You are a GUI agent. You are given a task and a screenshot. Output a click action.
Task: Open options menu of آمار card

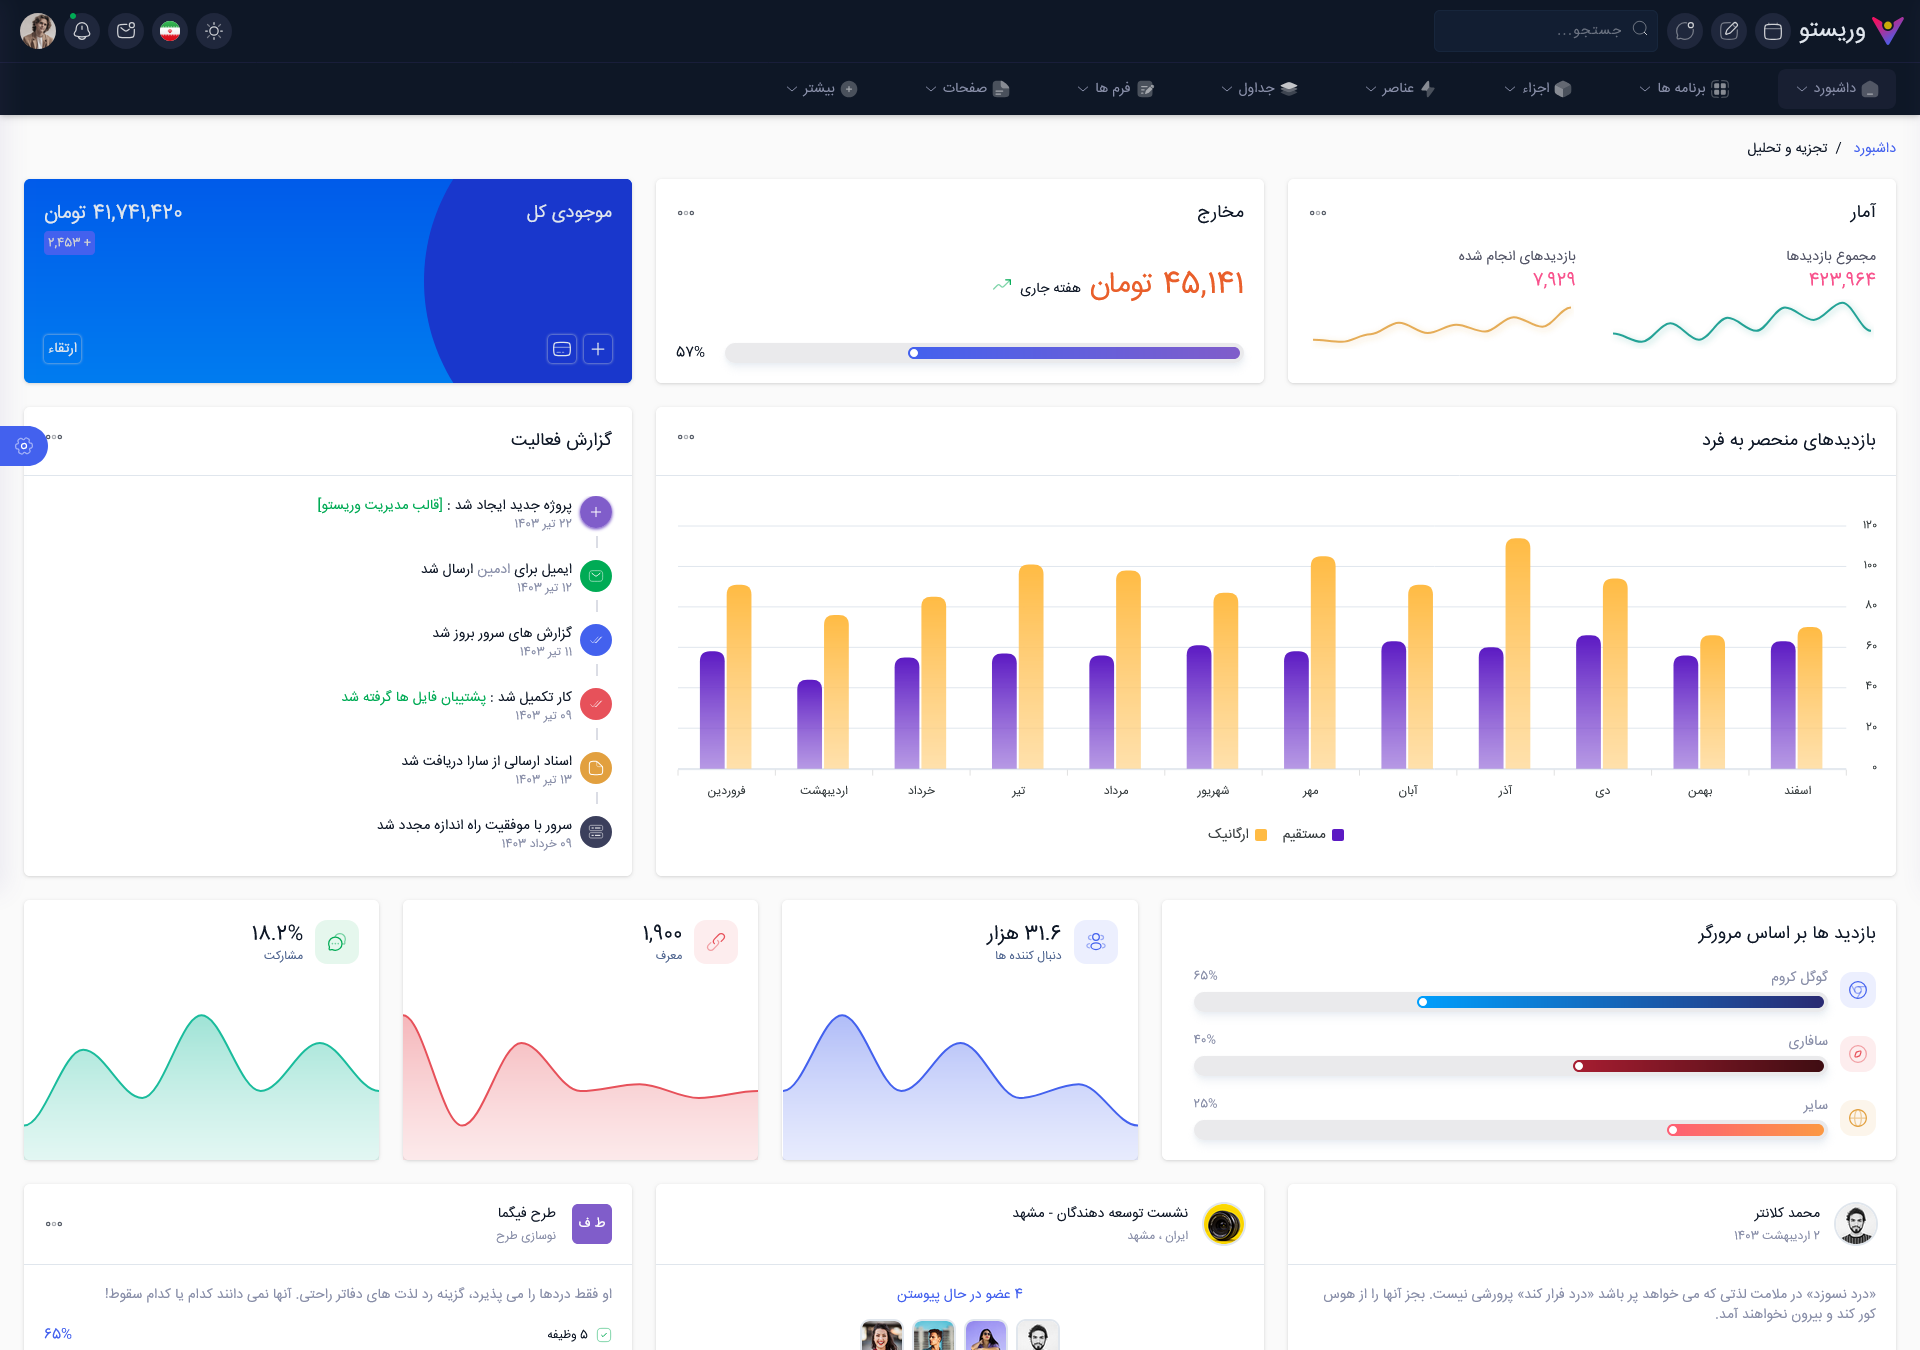1318,213
